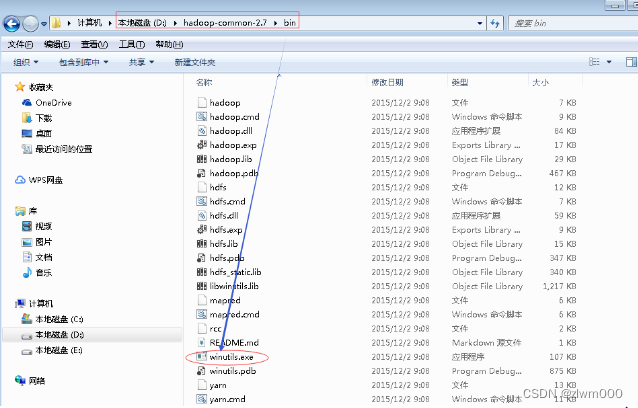
Task: Open the 组织 dropdown in the toolbar
Action: (x=26, y=62)
